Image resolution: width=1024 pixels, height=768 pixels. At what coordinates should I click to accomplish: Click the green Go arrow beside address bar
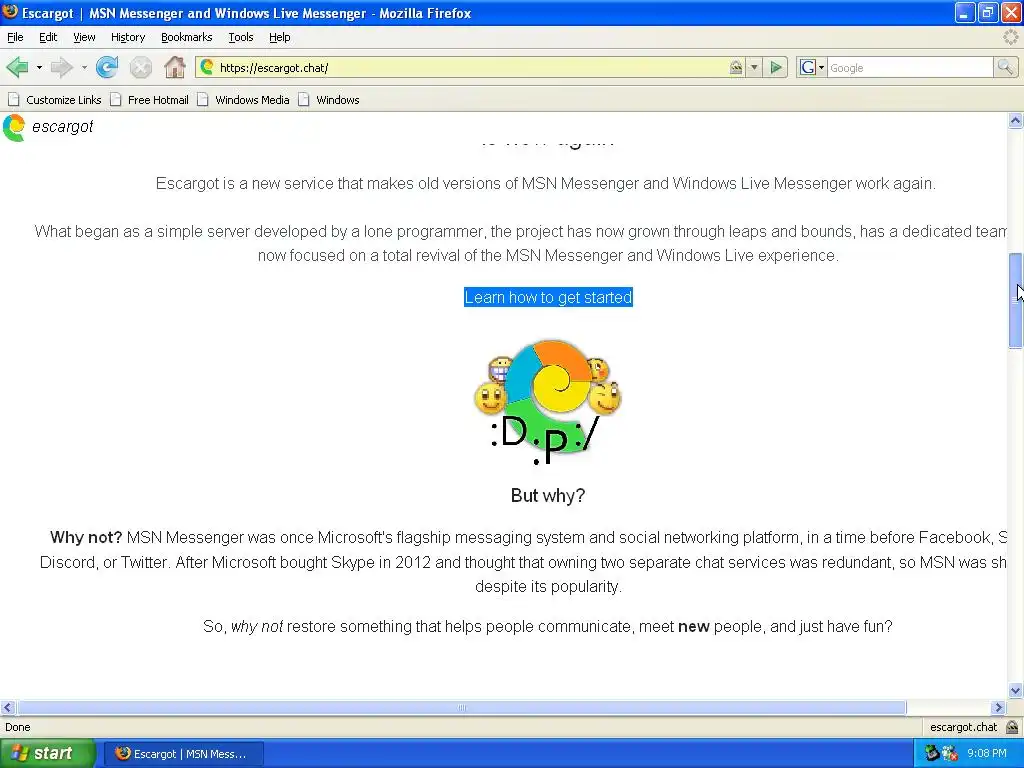pyautogui.click(x=776, y=67)
